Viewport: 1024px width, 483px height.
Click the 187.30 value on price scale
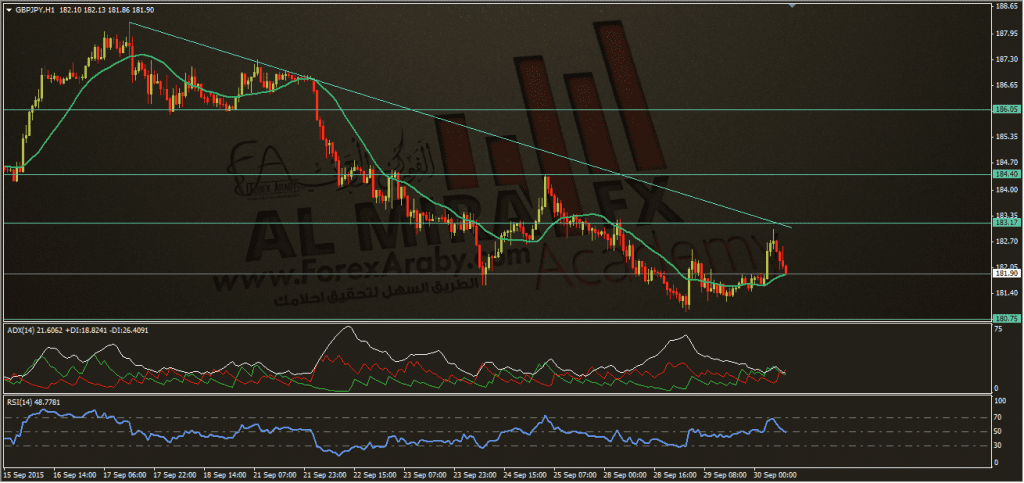1006,59
